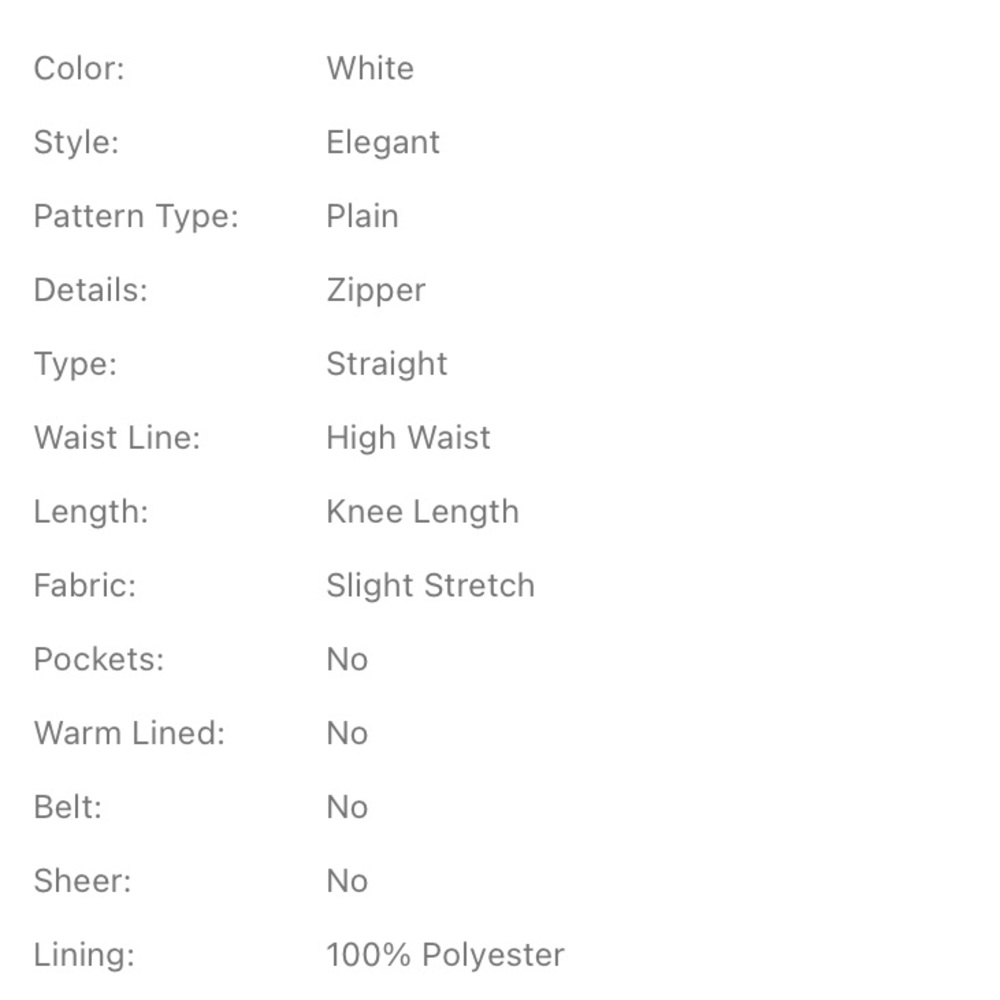The height and width of the screenshot is (1000, 1000).
Task: Select the "White" color value
Action: pos(369,69)
